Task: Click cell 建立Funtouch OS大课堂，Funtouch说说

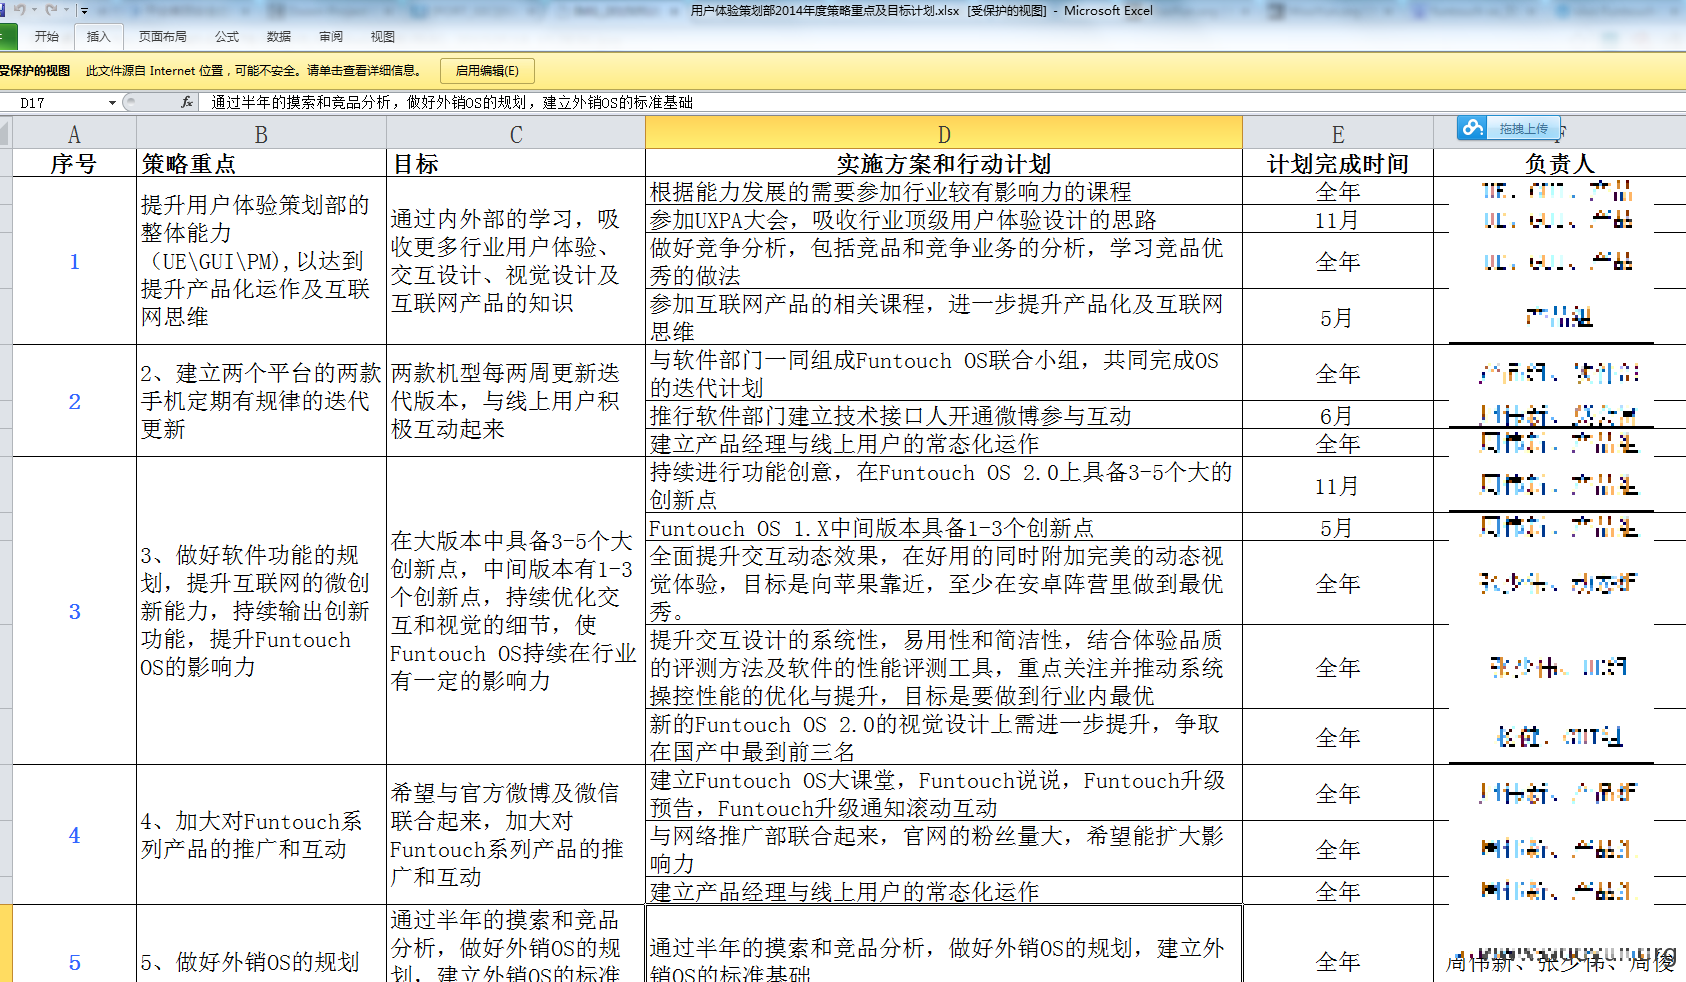Action: [944, 793]
